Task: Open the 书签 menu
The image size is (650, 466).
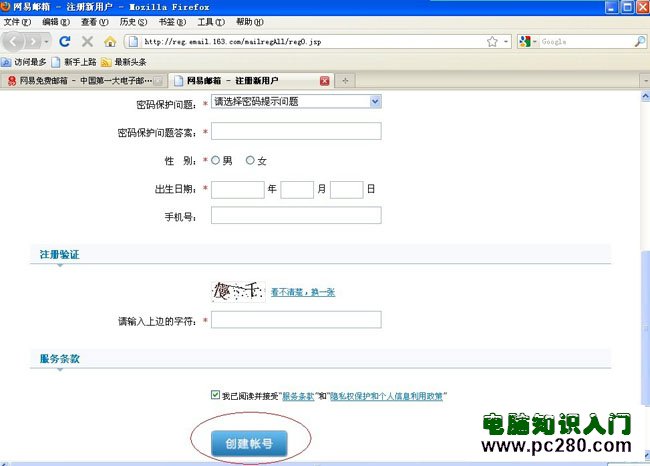Action: [x=166, y=21]
